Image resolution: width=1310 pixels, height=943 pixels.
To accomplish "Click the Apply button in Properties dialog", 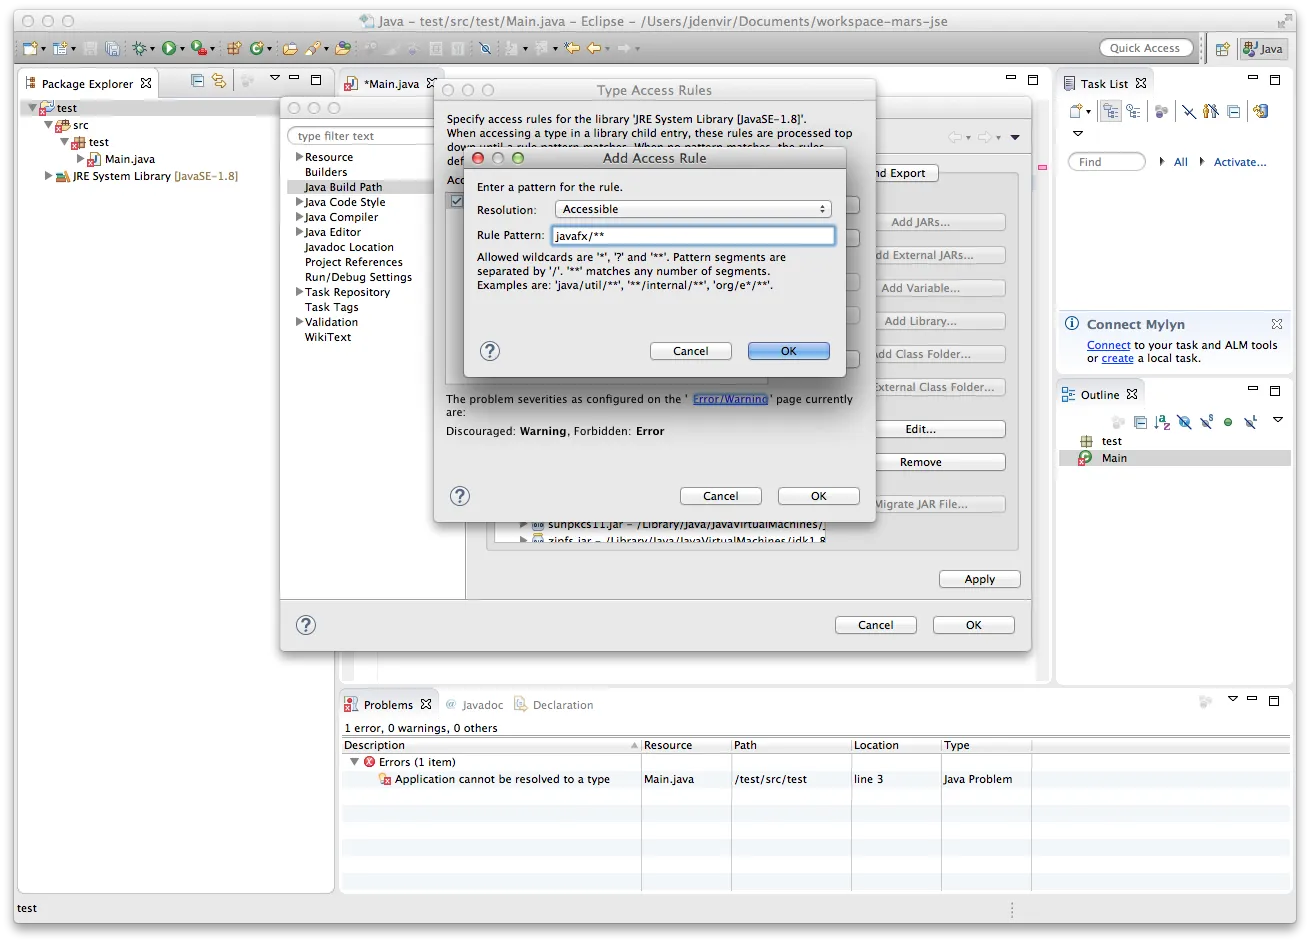I will pyautogui.click(x=980, y=579).
